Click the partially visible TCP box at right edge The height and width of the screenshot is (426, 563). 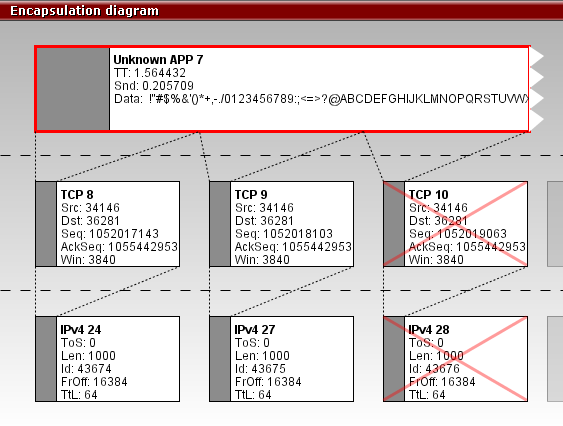tap(555, 224)
